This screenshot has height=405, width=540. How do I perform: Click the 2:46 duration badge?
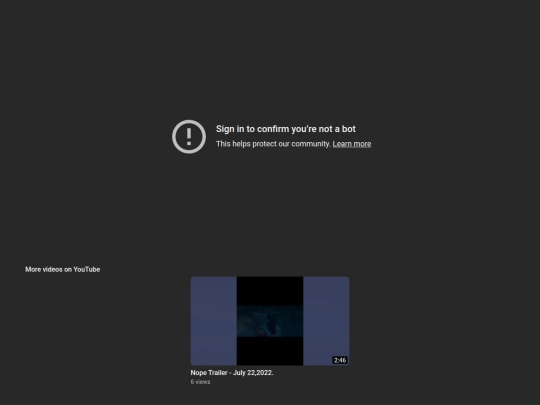pos(340,360)
